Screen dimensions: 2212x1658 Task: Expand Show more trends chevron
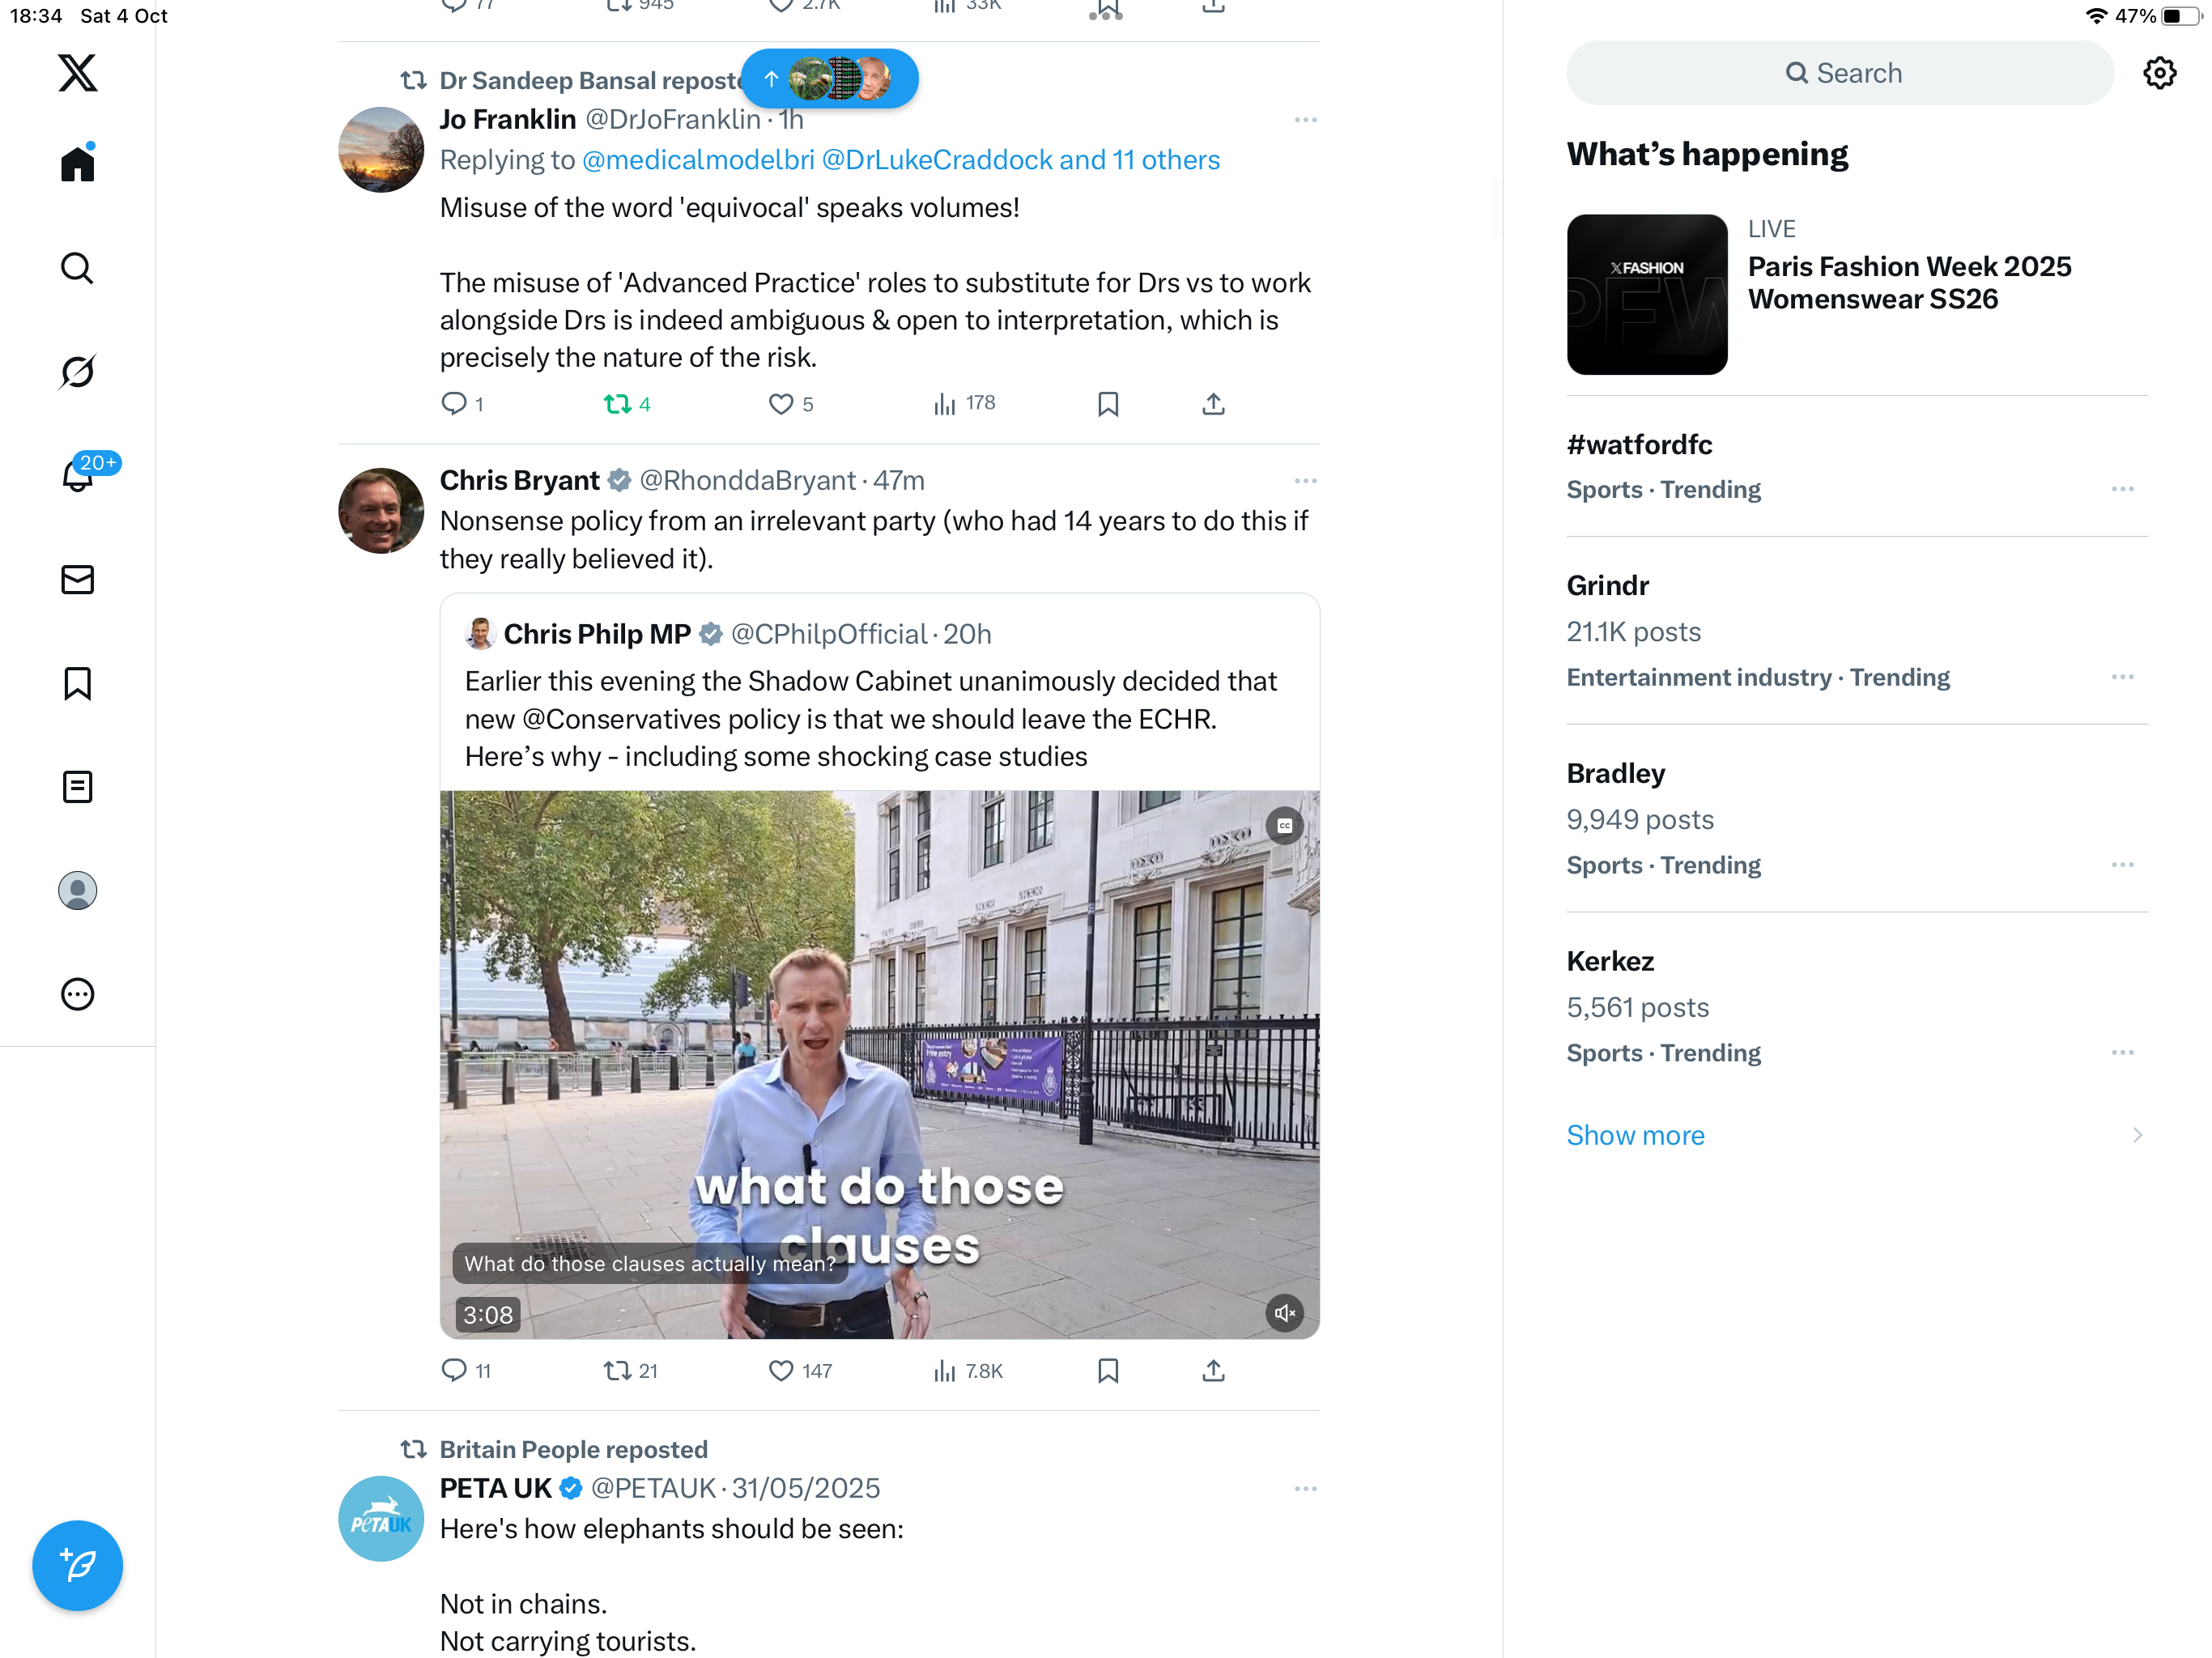click(x=2136, y=1135)
